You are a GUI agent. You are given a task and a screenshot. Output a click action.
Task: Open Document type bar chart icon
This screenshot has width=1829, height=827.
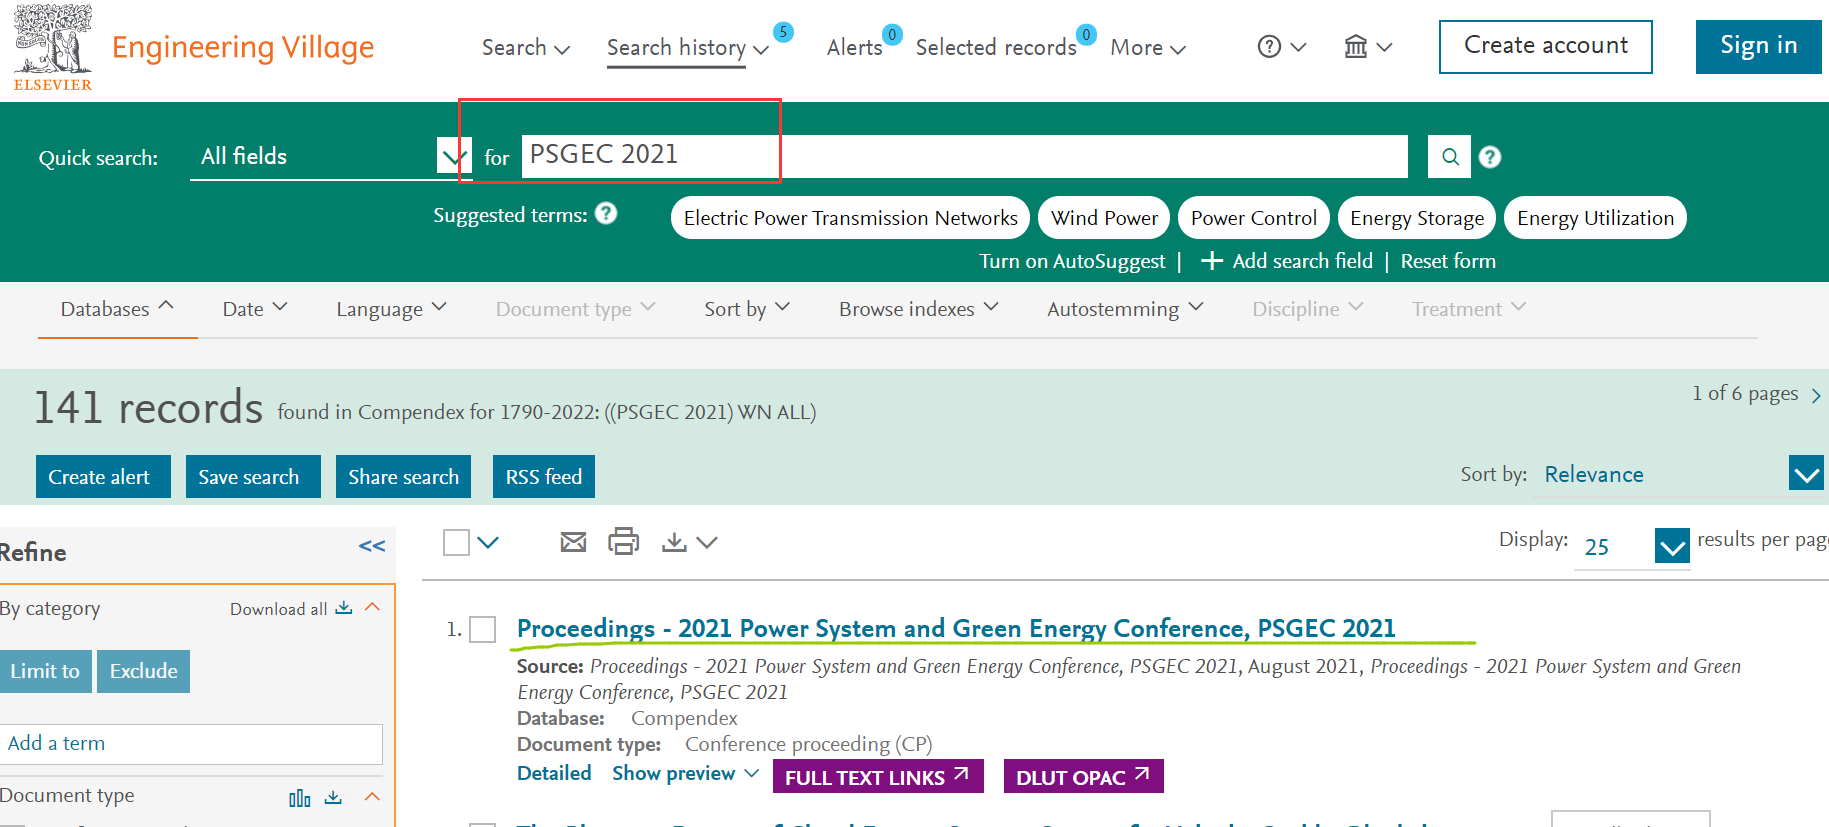point(299,798)
